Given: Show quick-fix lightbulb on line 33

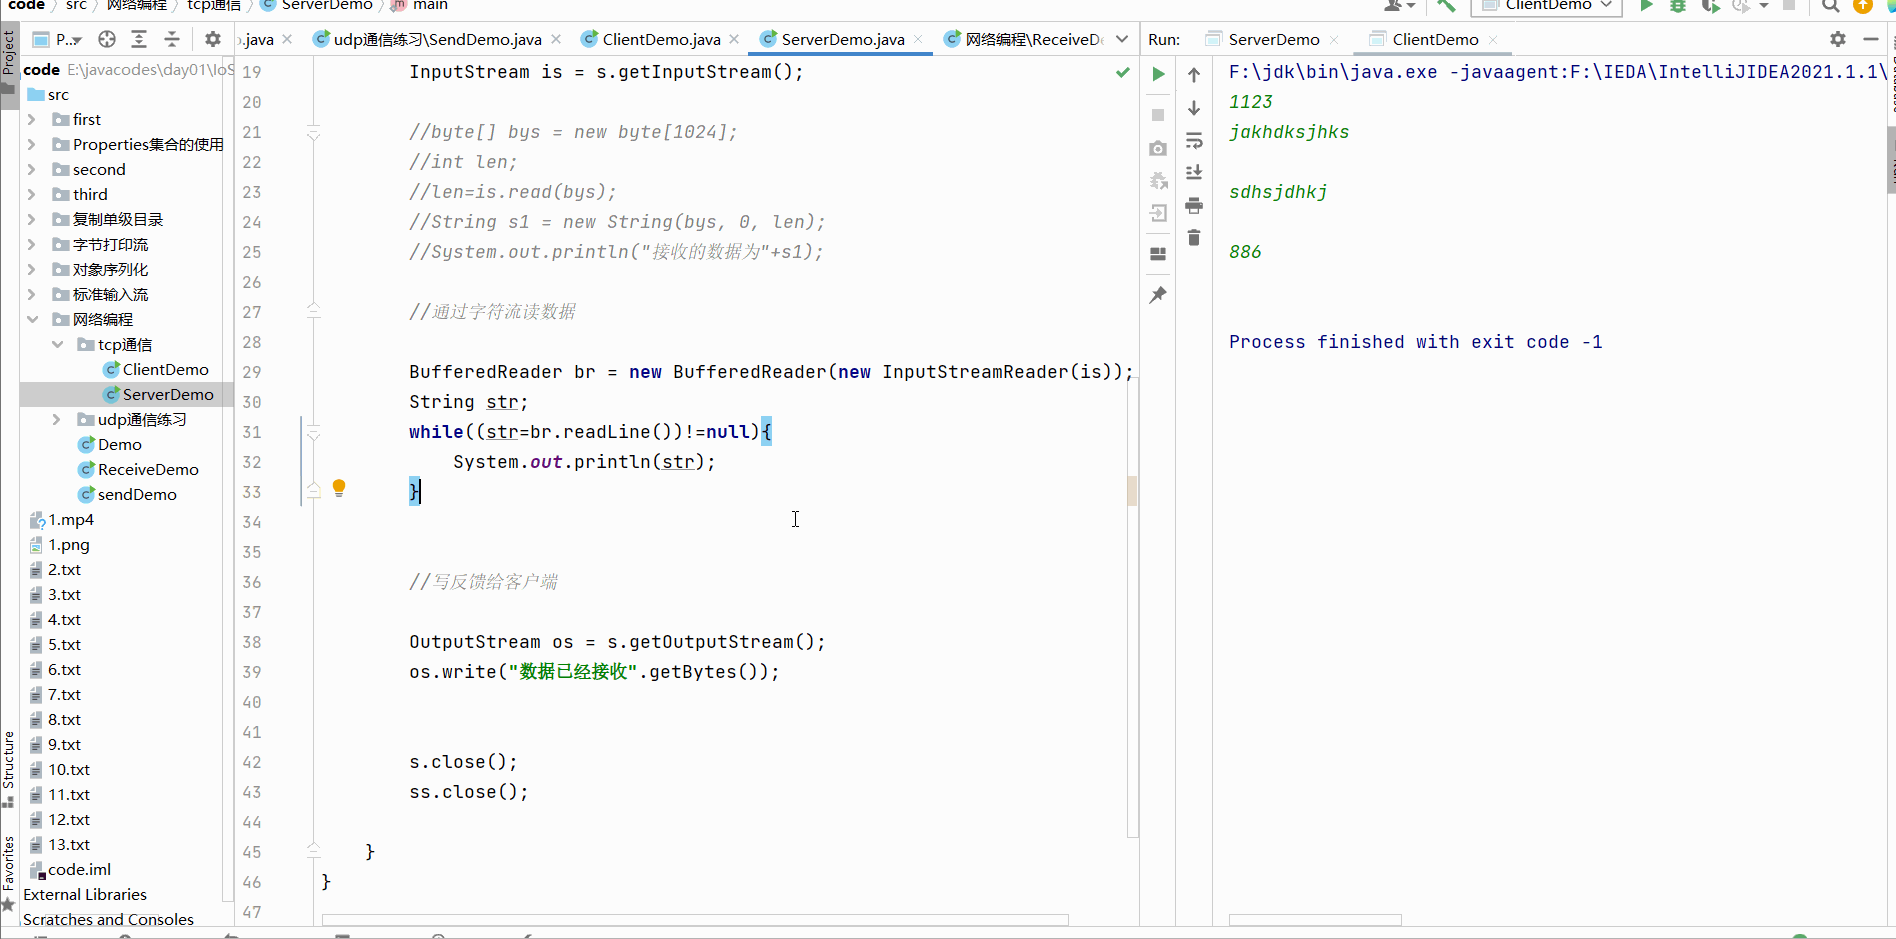Looking at the screenshot, I should (339, 488).
